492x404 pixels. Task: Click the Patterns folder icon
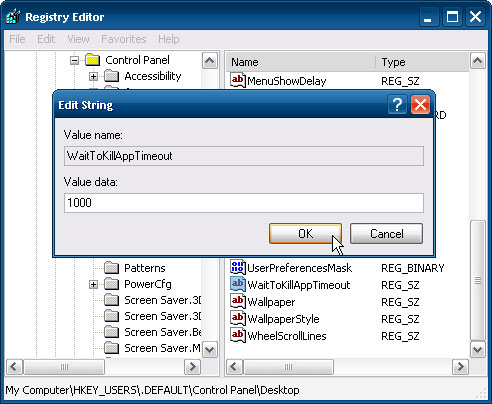click(x=111, y=268)
